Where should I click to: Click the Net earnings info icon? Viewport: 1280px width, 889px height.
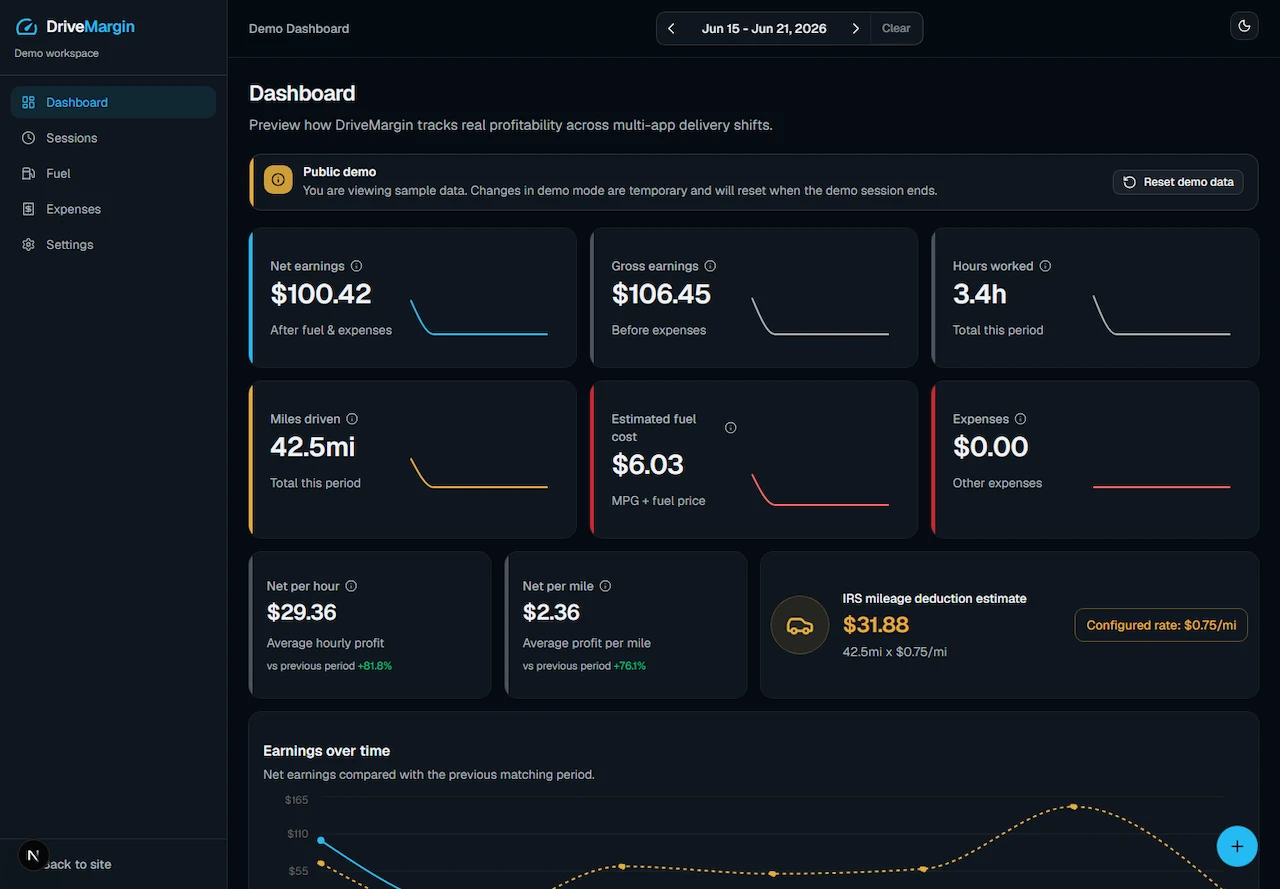(357, 266)
